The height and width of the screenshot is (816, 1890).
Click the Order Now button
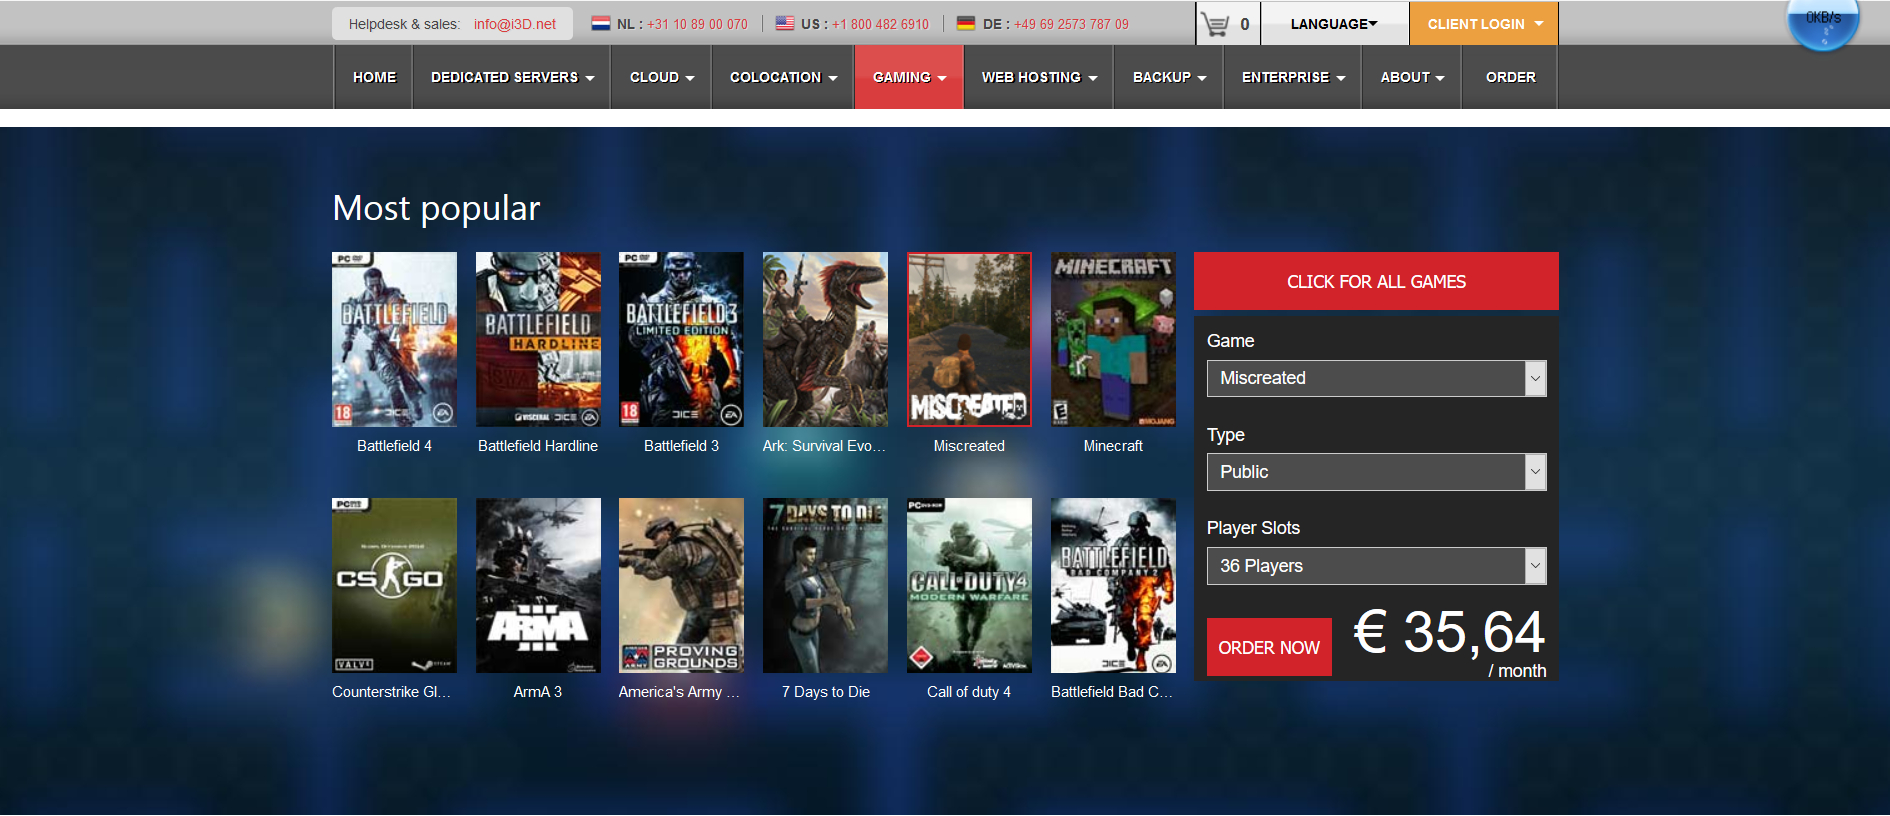[1269, 647]
